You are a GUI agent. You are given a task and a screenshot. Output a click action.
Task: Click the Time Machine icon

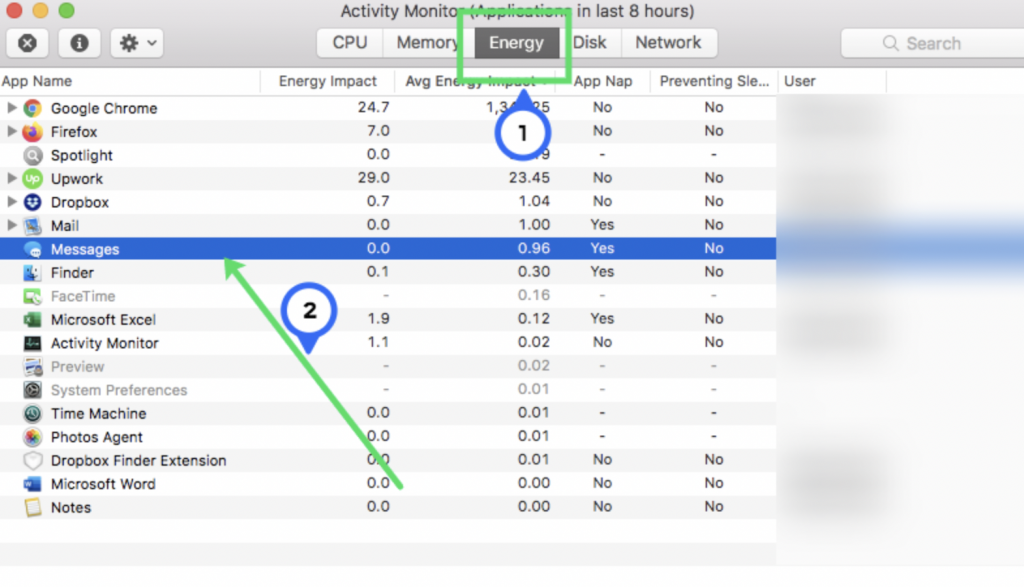point(32,414)
